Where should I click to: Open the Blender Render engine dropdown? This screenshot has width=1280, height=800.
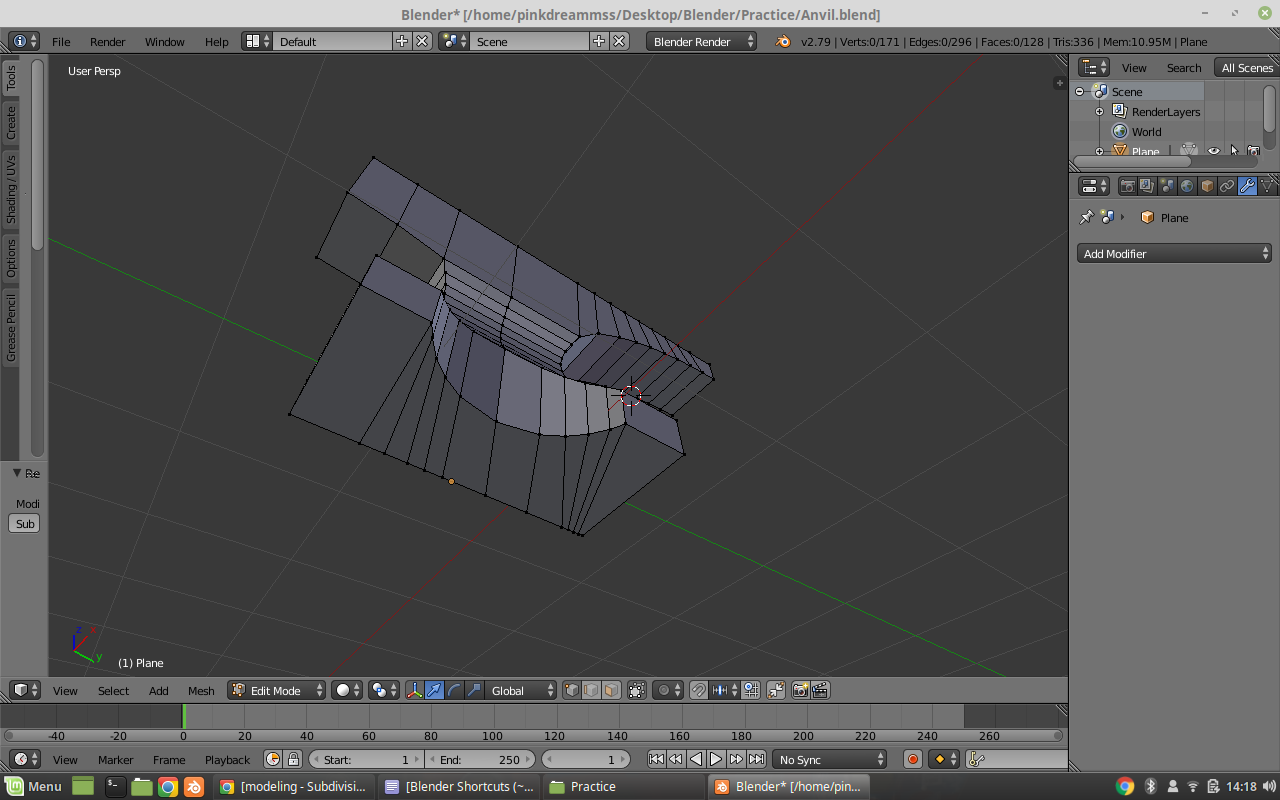702,41
